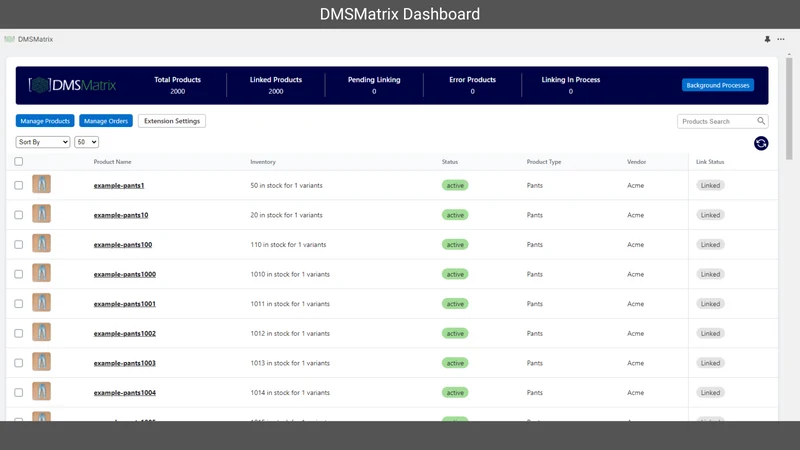The width and height of the screenshot is (800, 450).
Task: Open example-pants1004 product thumbnail
Action: click(x=41, y=391)
